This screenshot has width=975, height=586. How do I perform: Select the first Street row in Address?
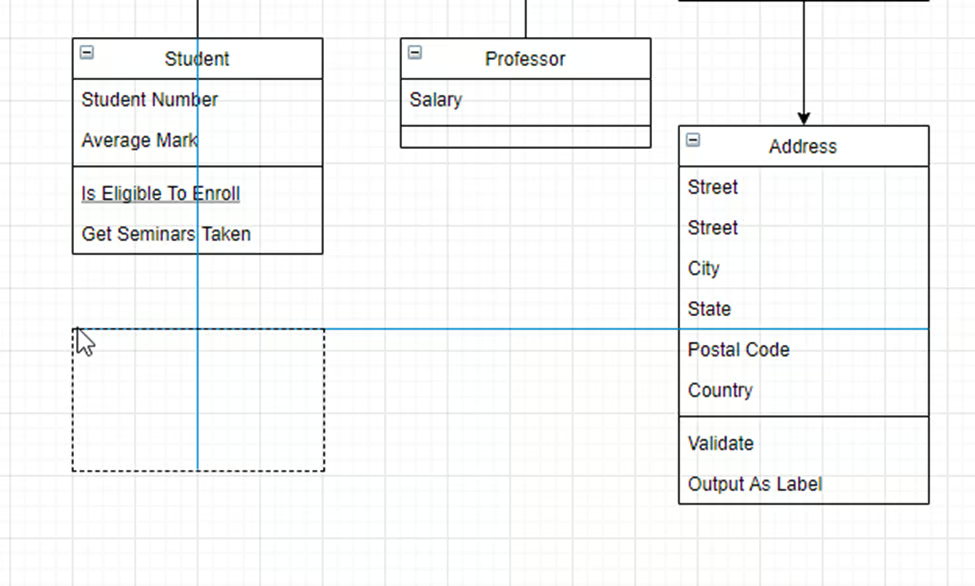click(713, 187)
